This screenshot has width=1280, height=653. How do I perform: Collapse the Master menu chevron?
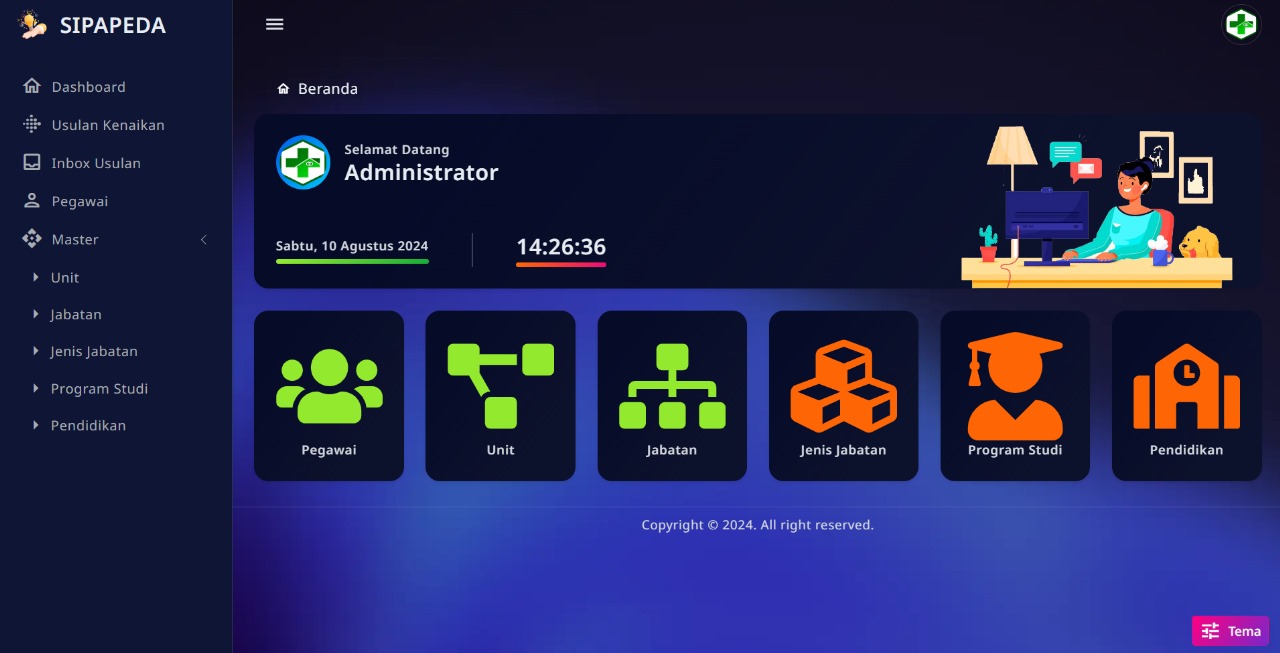204,240
